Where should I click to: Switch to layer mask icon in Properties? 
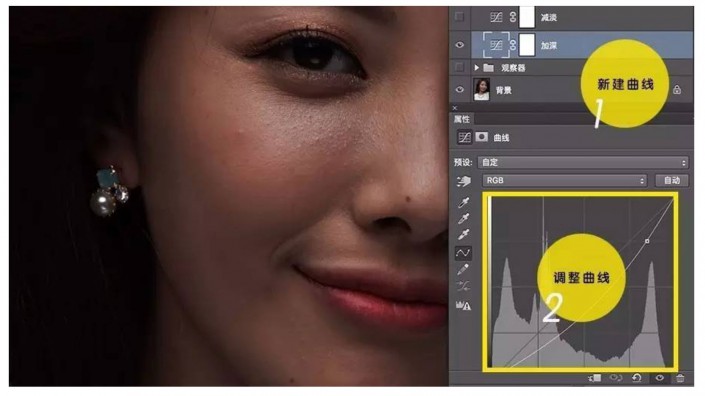[482, 137]
